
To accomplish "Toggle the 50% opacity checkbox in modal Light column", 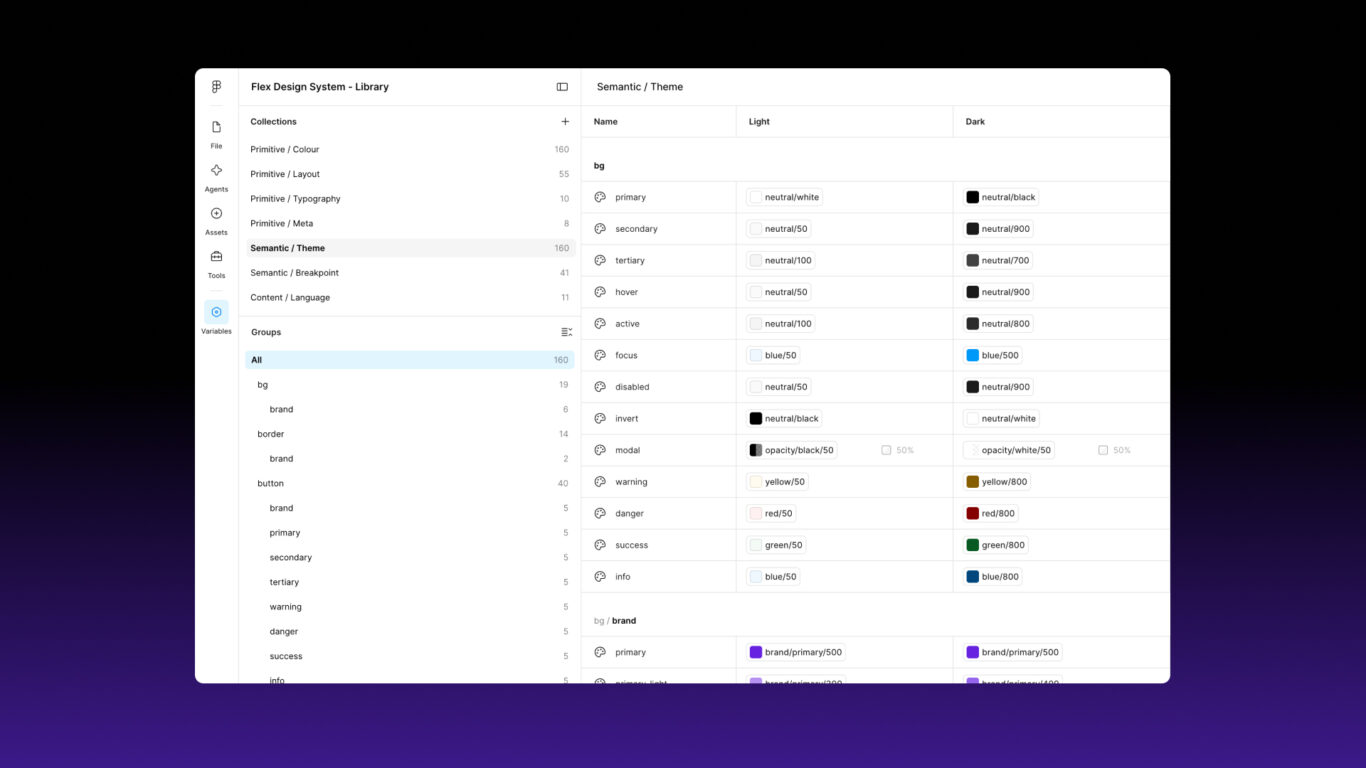I will click(x=886, y=450).
